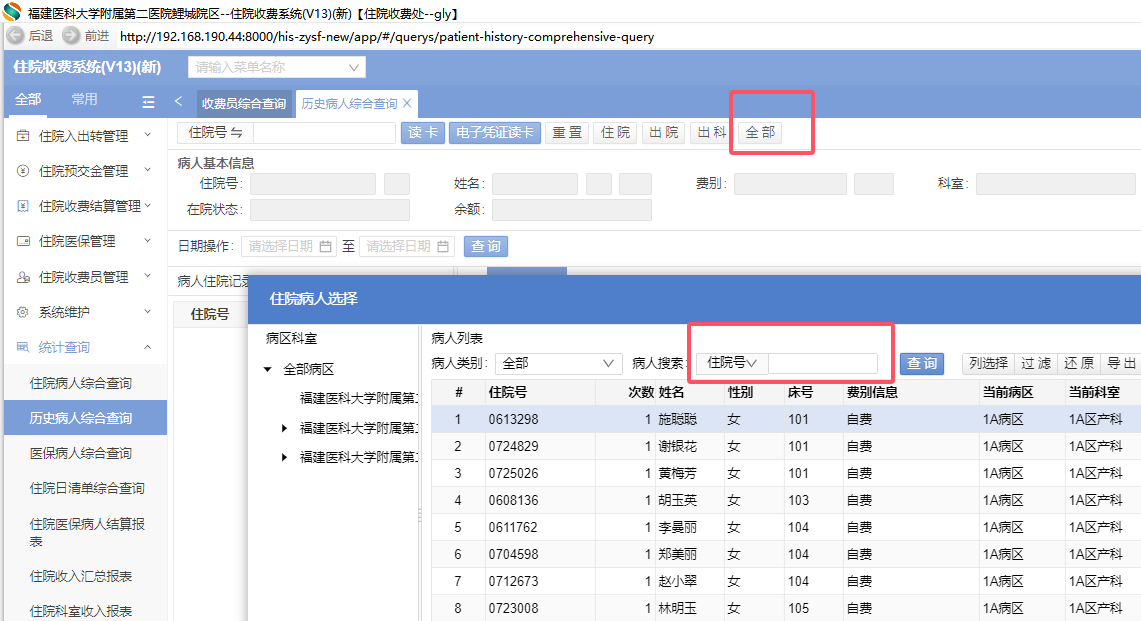1141x621 pixels.
Task: Click the 列选择 button
Action: tap(988, 363)
